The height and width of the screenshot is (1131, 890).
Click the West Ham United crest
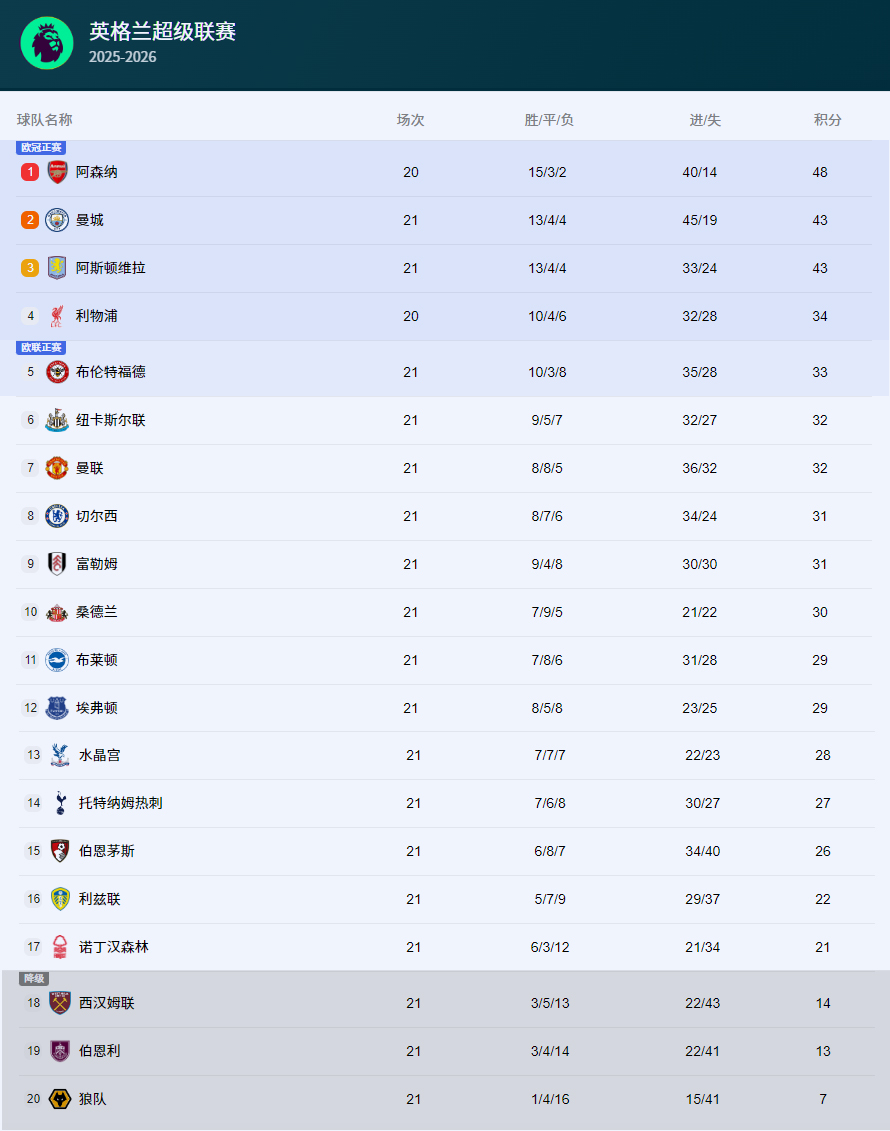(60, 1003)
